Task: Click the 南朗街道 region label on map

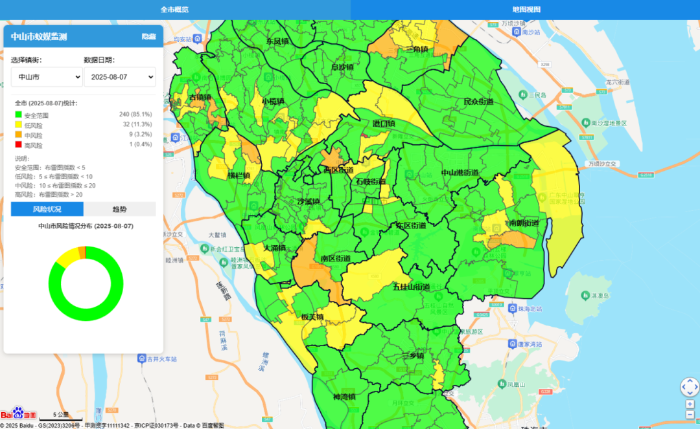Action: pyautogui.click(x=524, y=223)
